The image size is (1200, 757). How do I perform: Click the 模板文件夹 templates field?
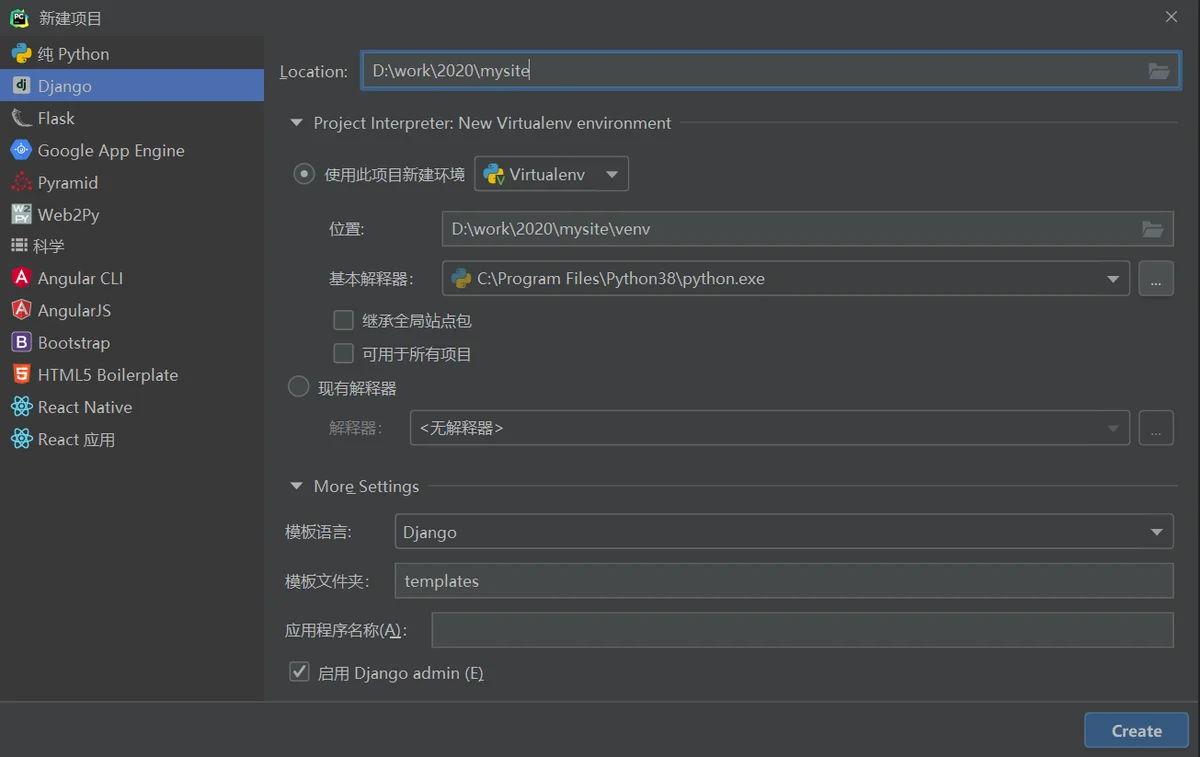point(784,581)
